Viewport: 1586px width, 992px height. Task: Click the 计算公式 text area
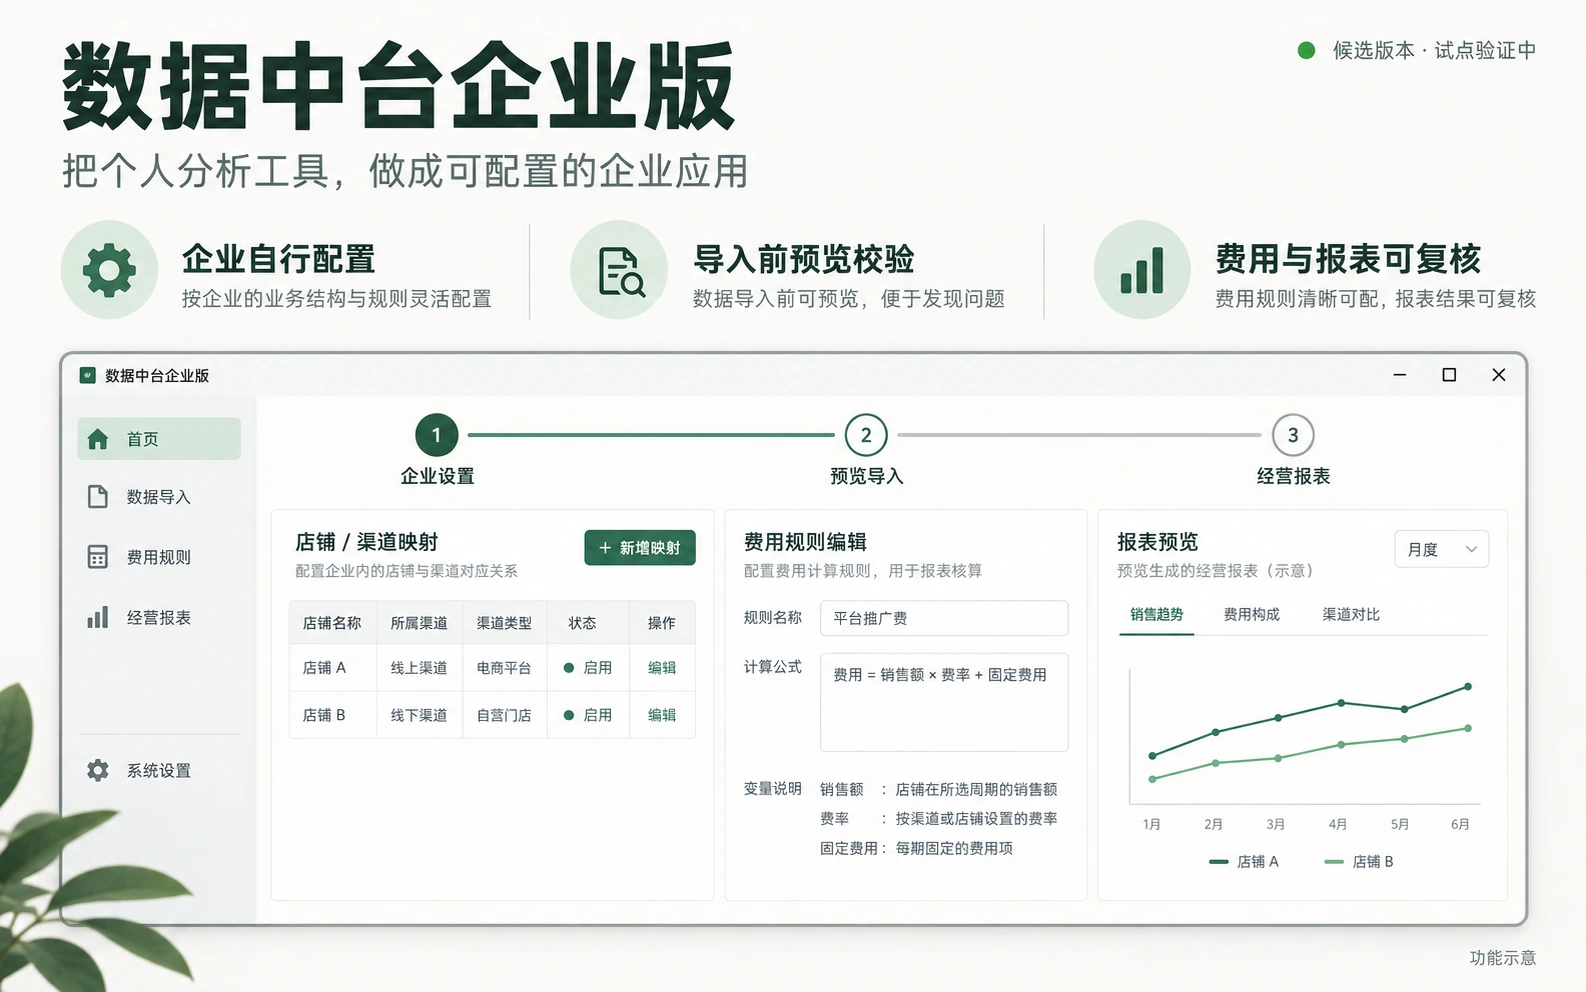tap(944, 702)
